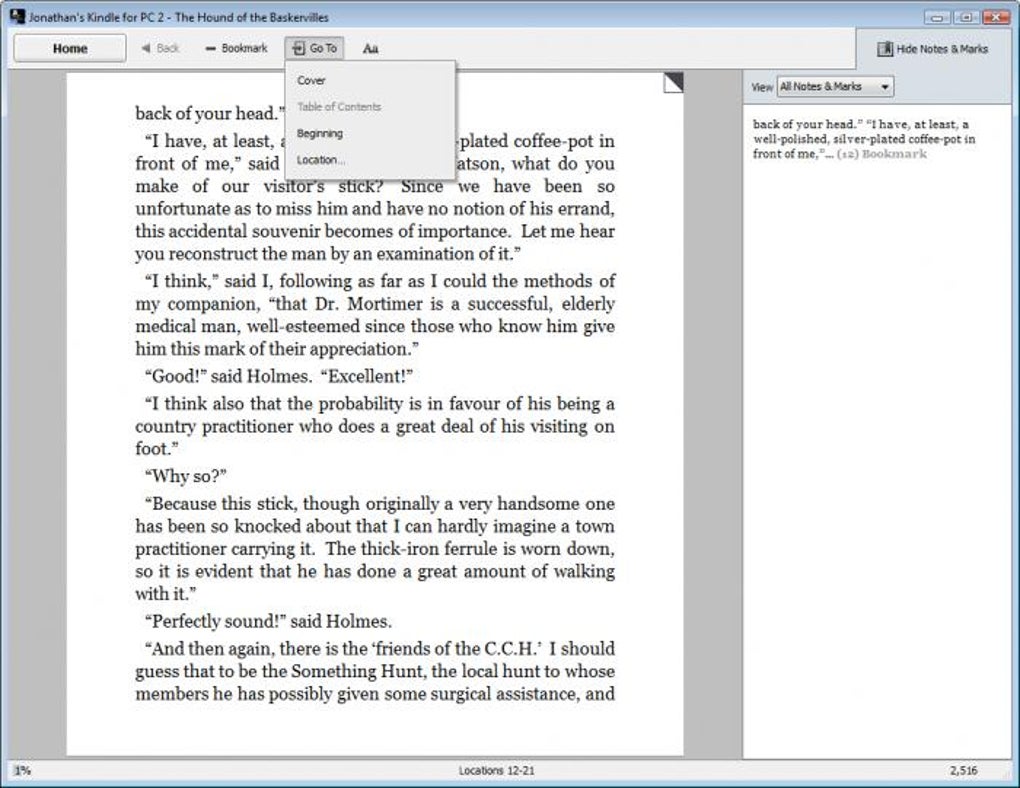
Task: Toggle the Bookmark toolbar button
Action: [236, 48]
